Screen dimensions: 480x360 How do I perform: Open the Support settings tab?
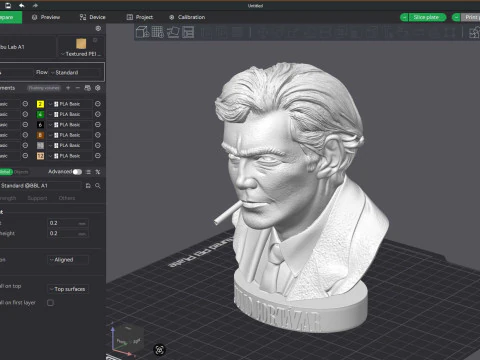pyautogui.click(x=37, y=198)
